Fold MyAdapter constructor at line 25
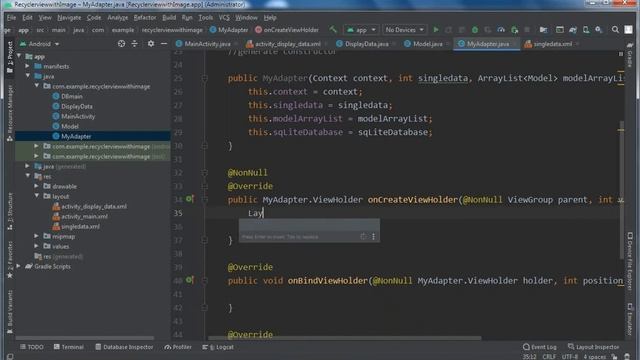 (204, 78)
